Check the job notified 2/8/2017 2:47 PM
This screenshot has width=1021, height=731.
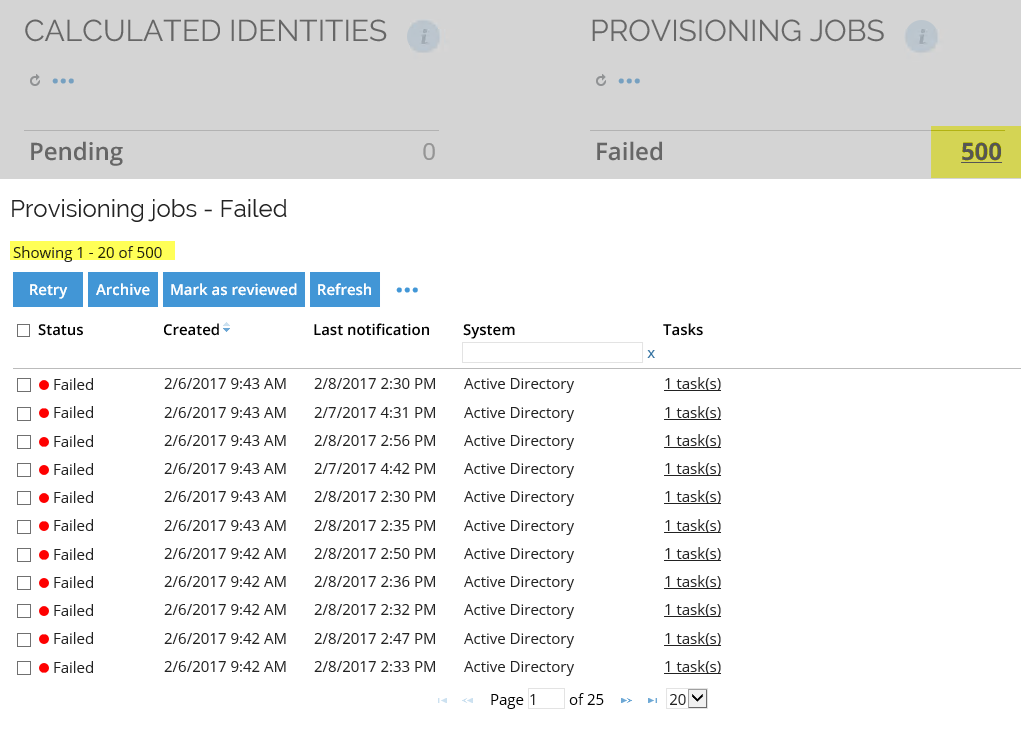23,640
